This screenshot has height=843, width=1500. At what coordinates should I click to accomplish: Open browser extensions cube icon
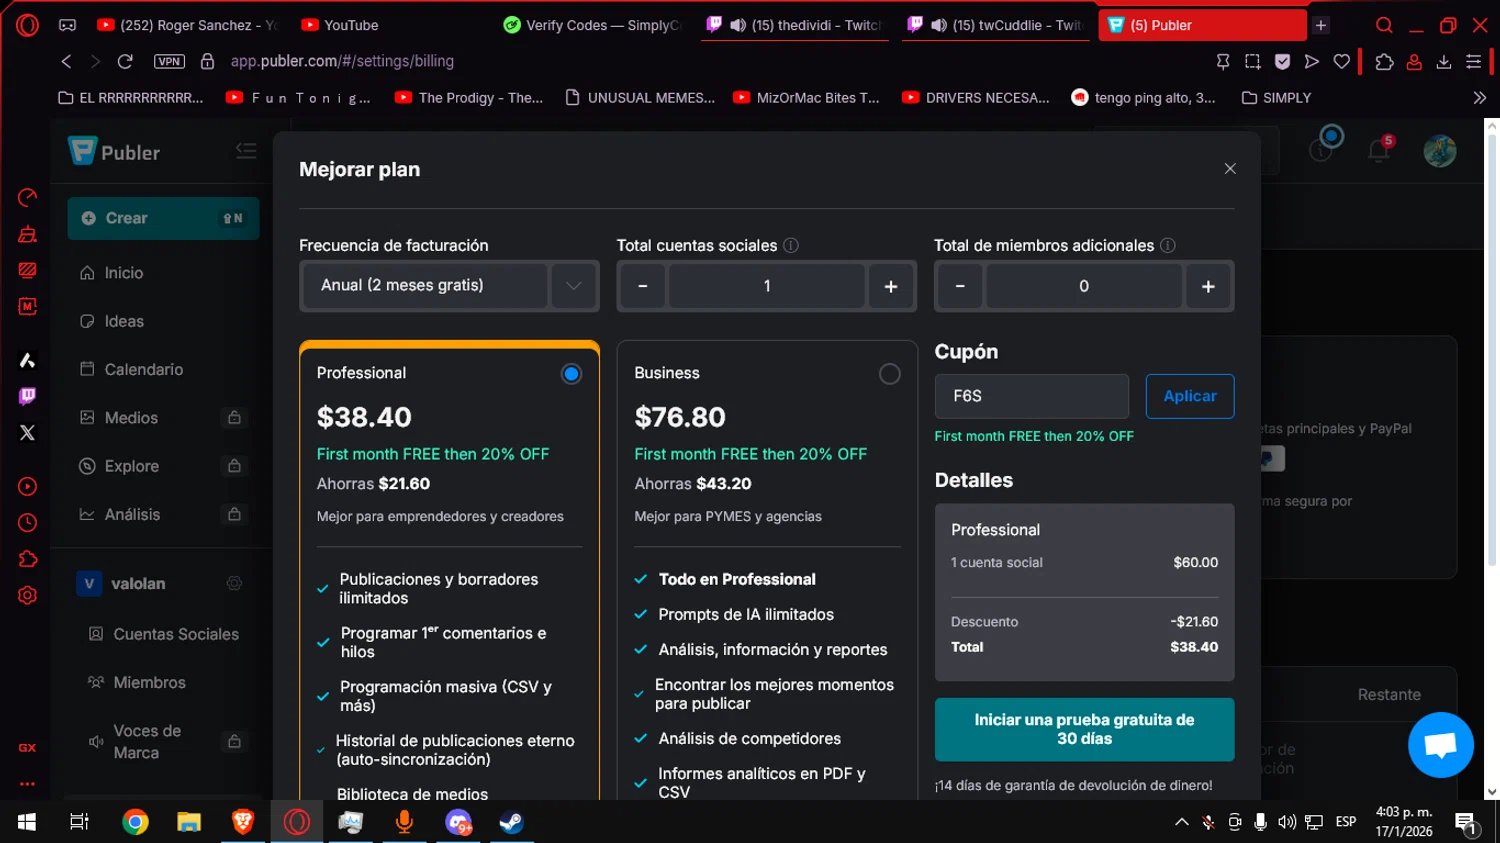[x=1384, y=61]
